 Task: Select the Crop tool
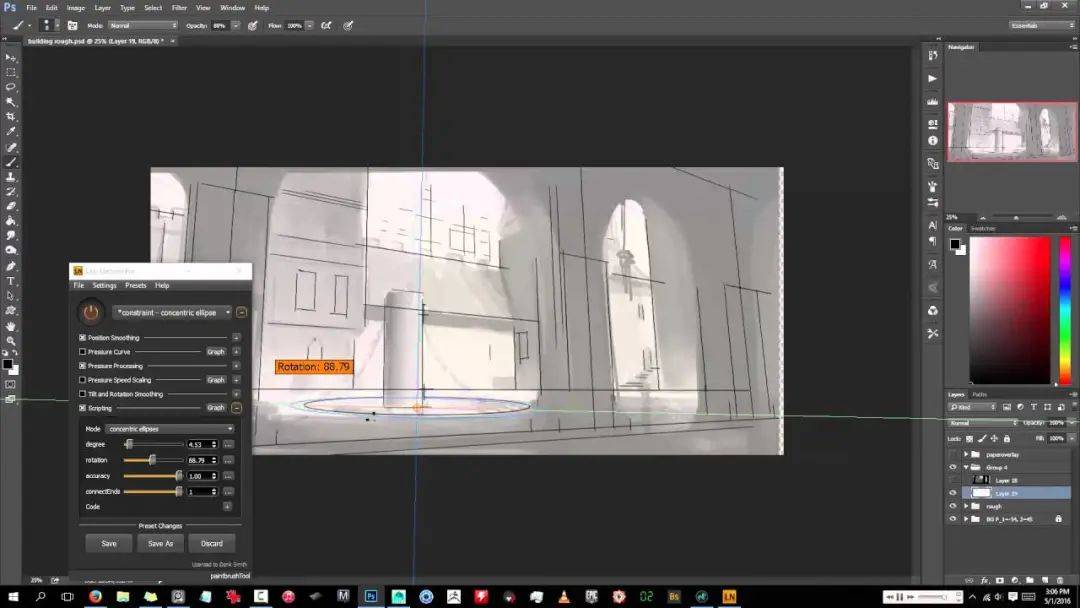11,116
